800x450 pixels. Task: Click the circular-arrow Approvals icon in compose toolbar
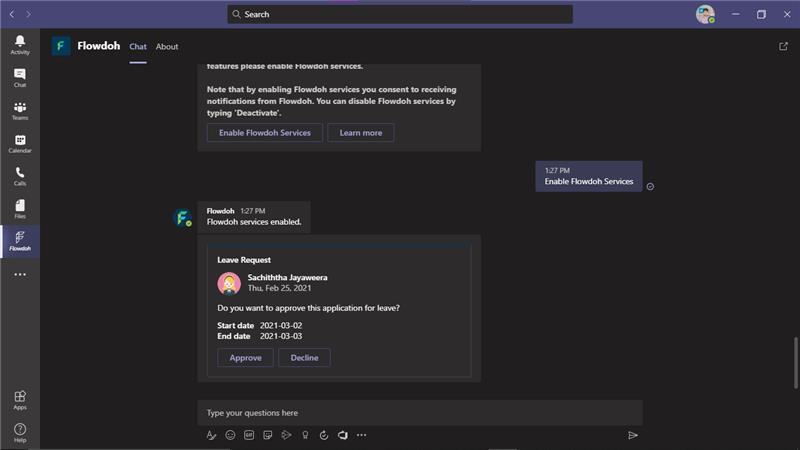tap(323, 435)
